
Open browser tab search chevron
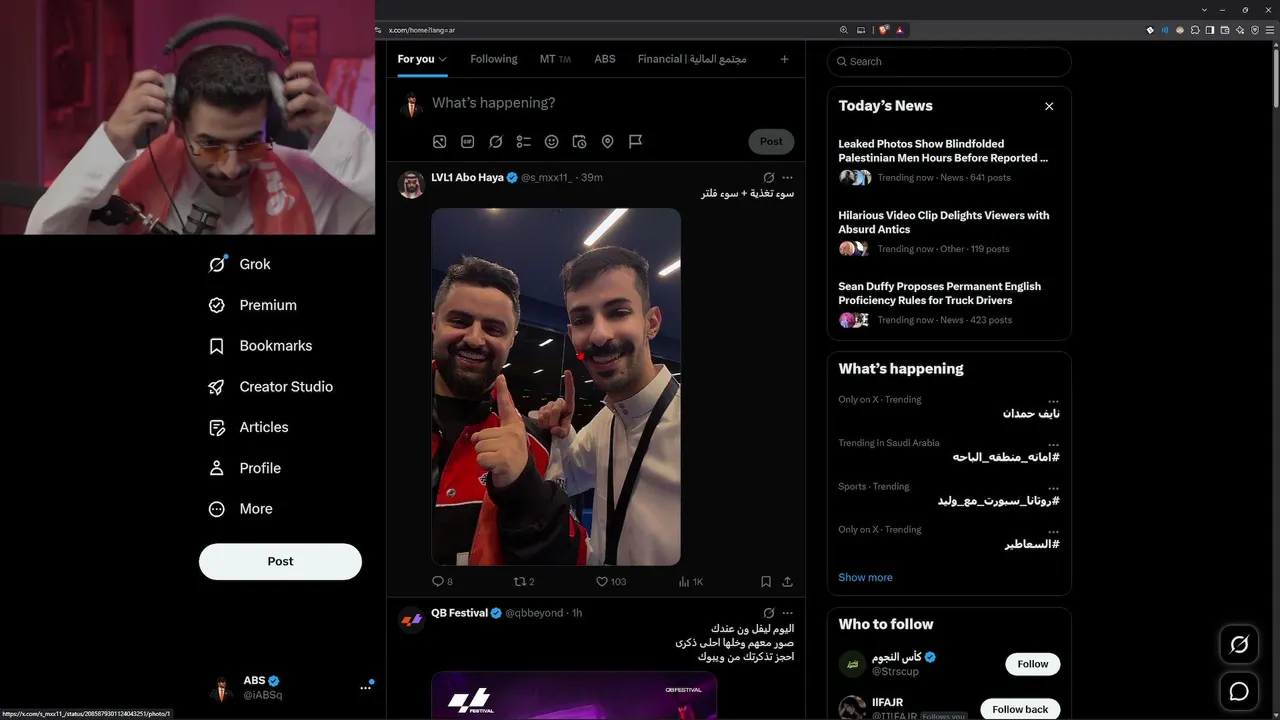click(x=1205, y=10)
